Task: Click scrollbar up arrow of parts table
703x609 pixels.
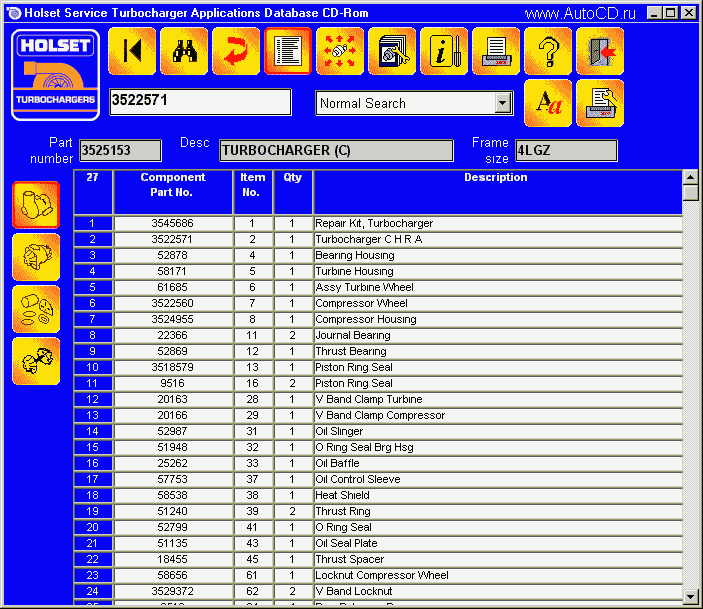Action: [691, 177]
